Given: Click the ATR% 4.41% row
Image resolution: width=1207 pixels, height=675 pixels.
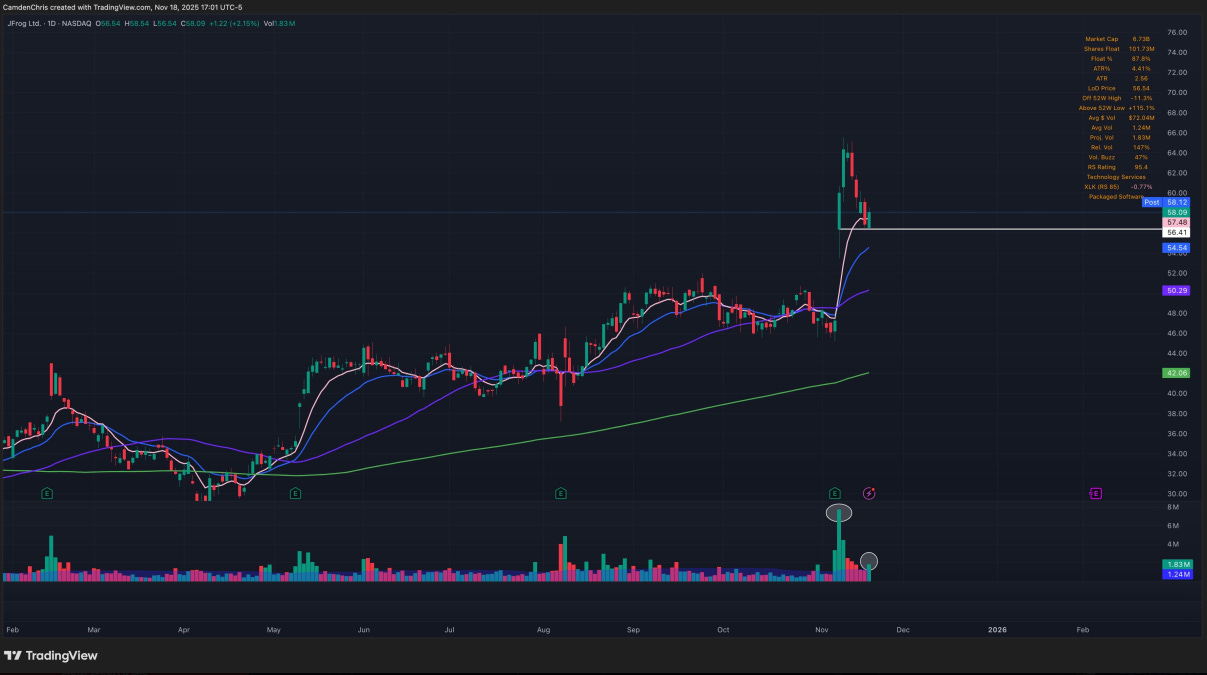Looking at the screenshot, I should pos(1121,69).
